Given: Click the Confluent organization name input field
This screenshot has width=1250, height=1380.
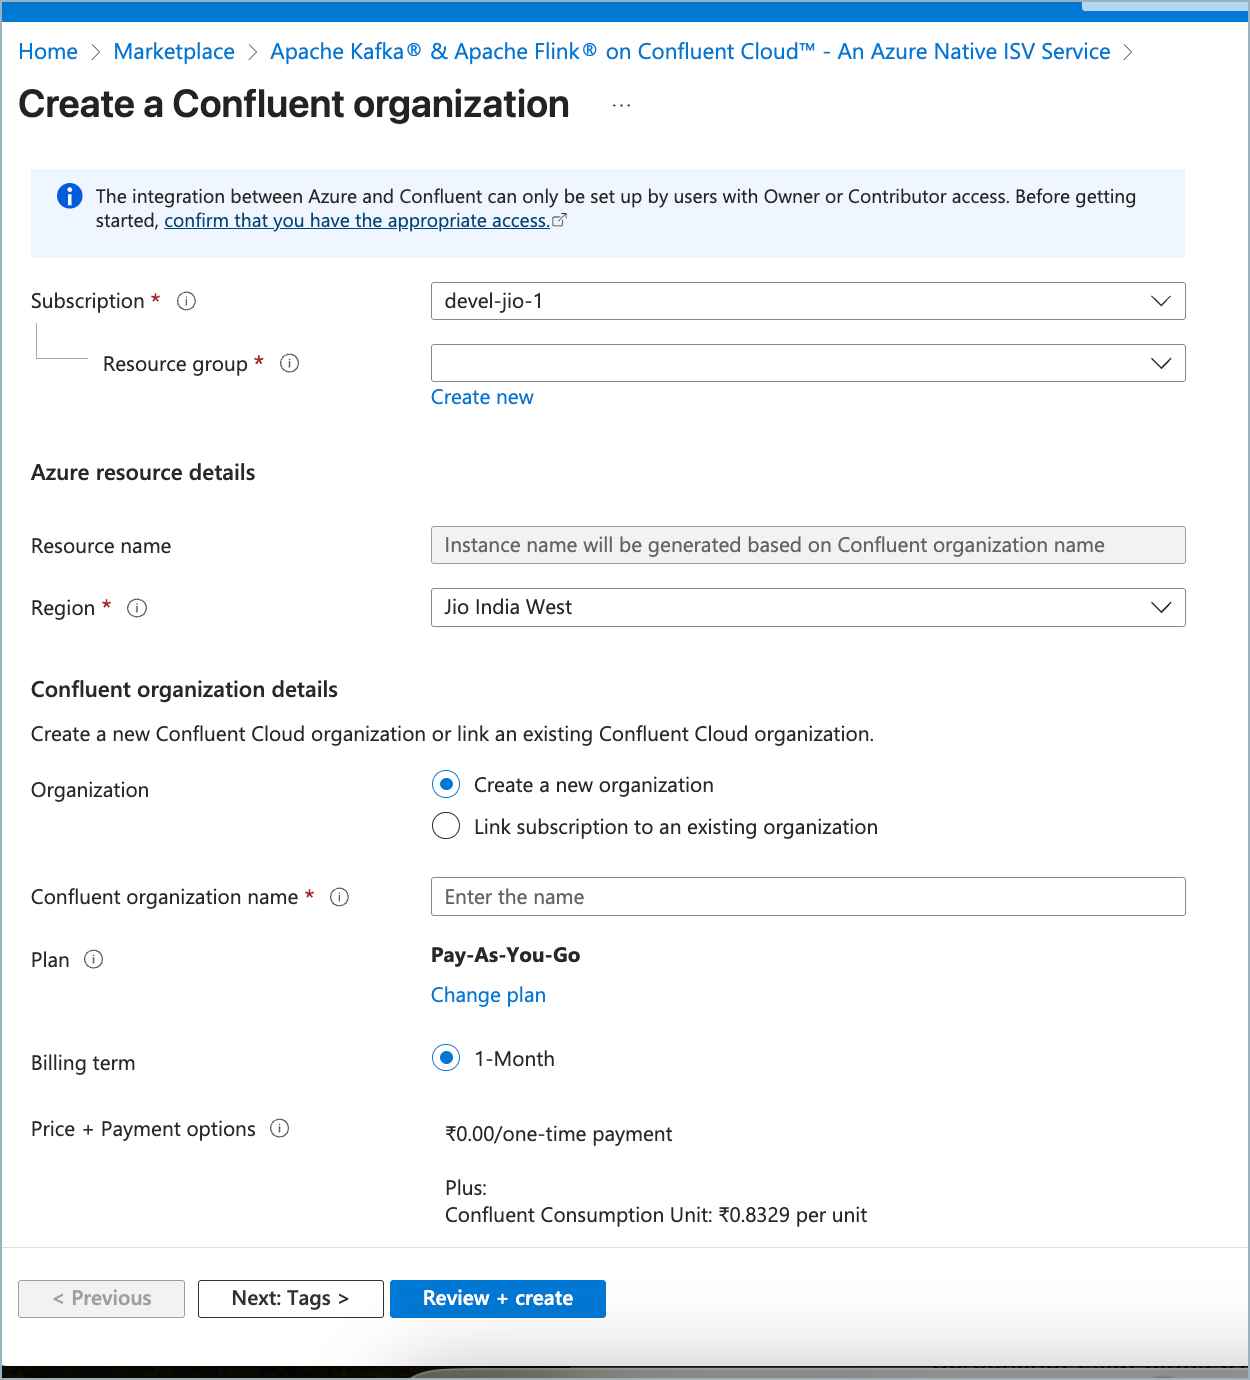Looking at the screenshot, I should point(807,897).
